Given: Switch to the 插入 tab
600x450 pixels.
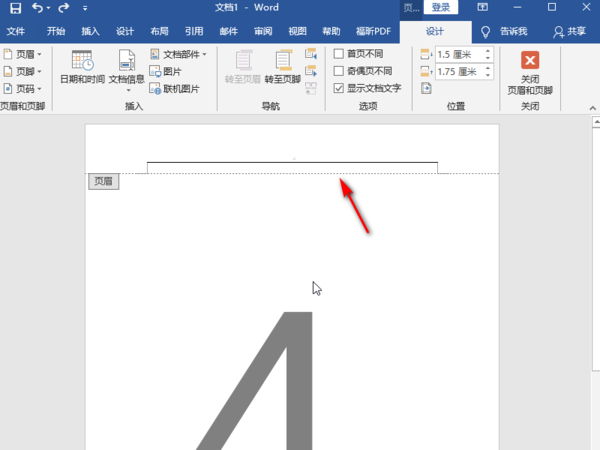Looking at the screenshot, I should tap(90, 31).
